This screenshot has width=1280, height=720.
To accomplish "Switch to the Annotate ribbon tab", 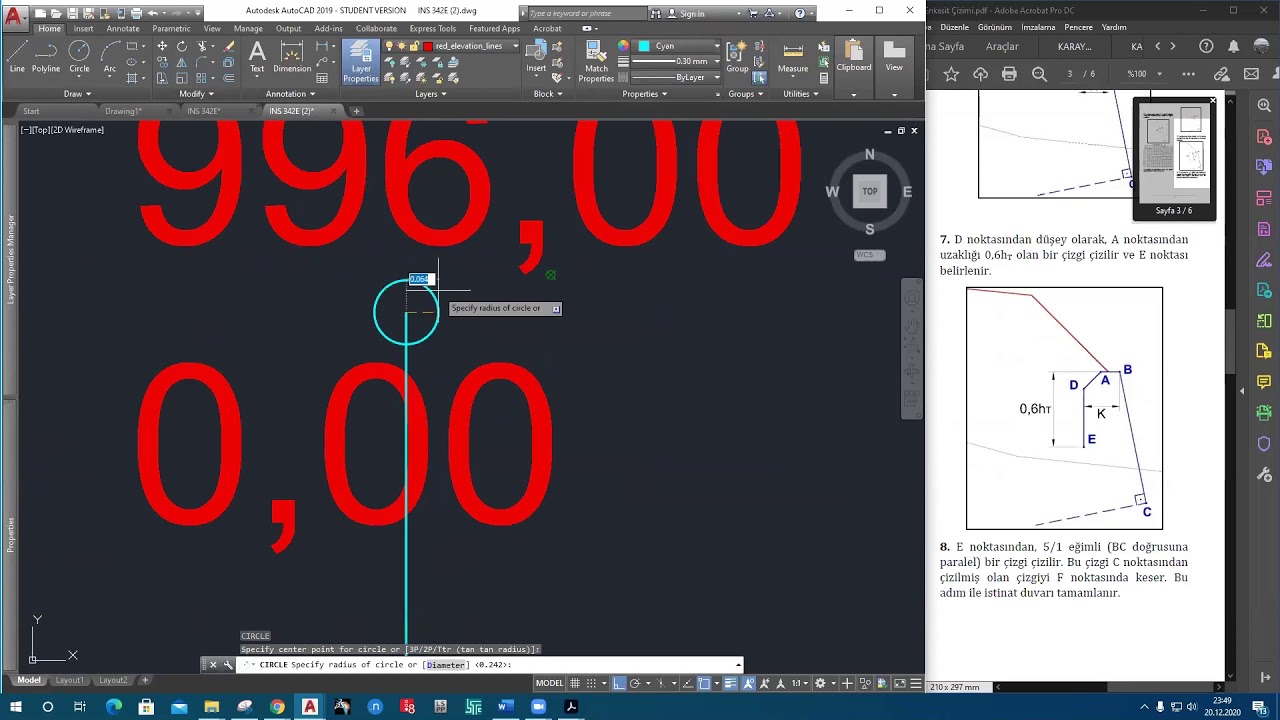I will (123, 28).
